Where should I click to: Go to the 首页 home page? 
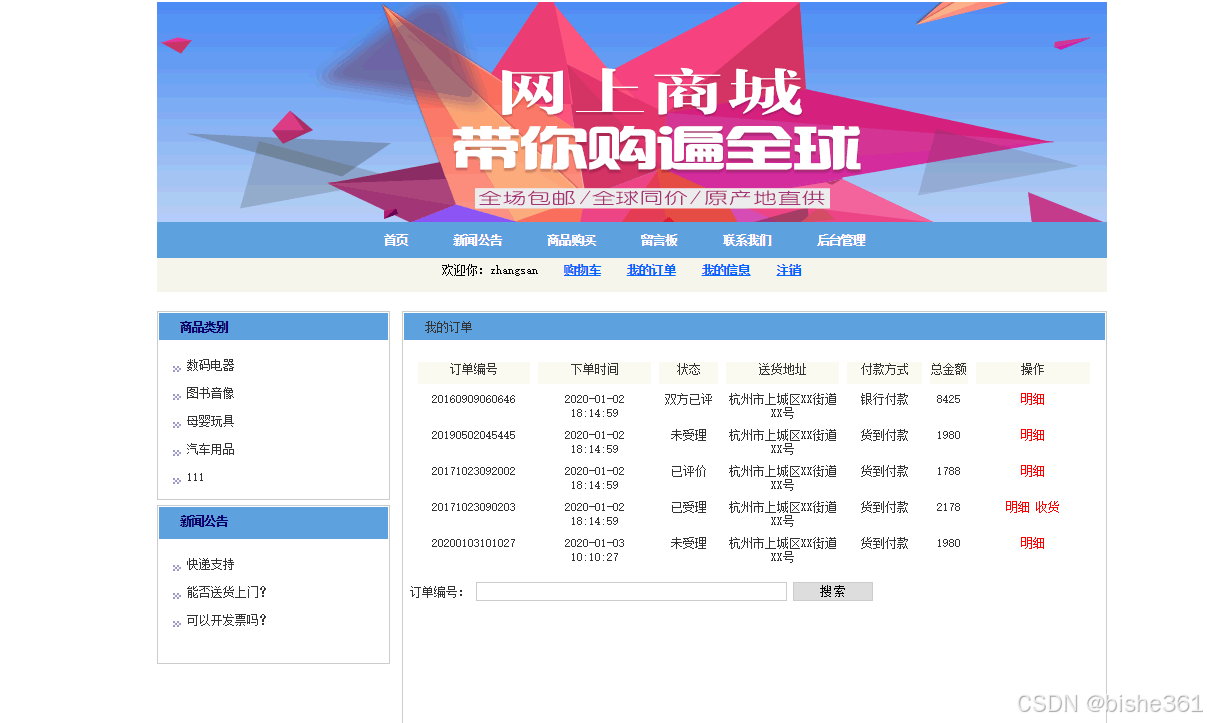[396, 240]
